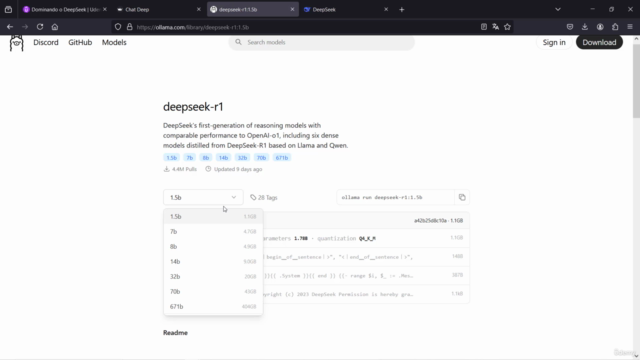
Task: Click the a42b25d8c10a hash text
Action: (x=430, y=221)
